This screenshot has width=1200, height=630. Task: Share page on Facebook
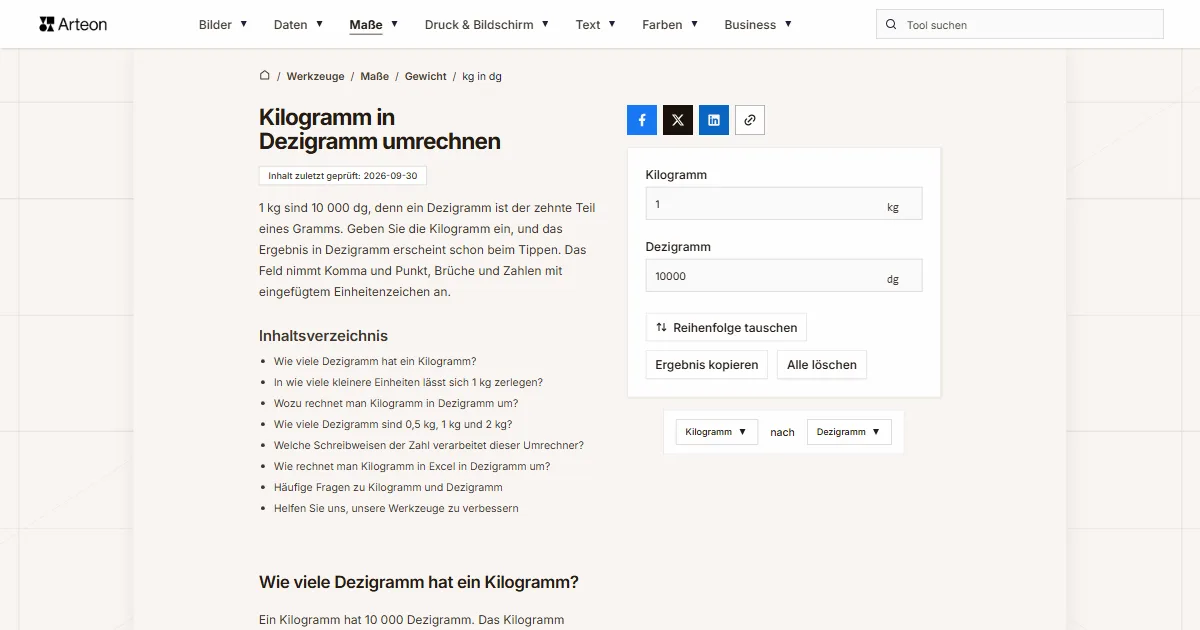(642, 120)
